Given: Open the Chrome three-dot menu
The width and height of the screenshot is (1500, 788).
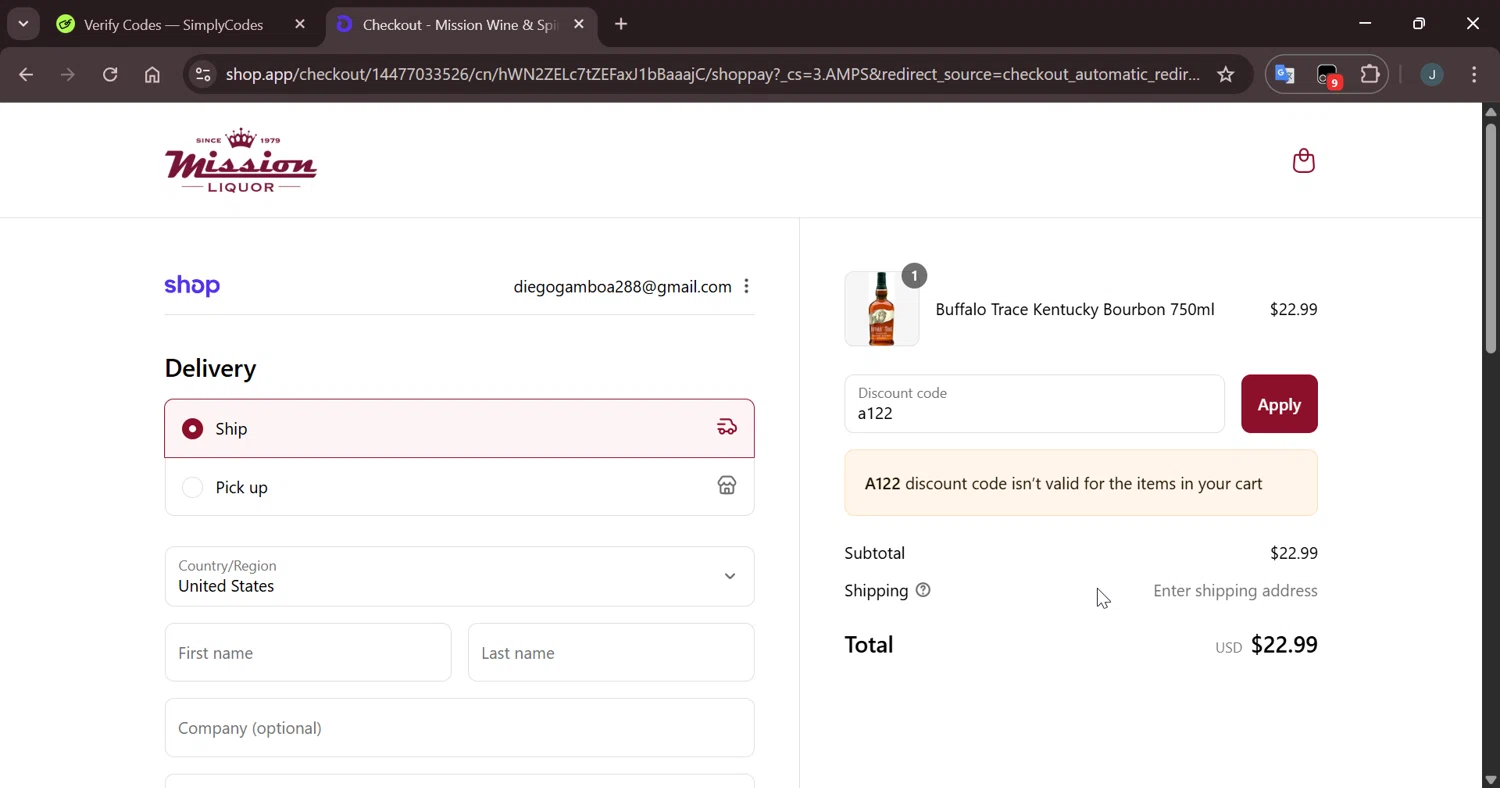Looking at the screenshot, I should (1474, 75).
